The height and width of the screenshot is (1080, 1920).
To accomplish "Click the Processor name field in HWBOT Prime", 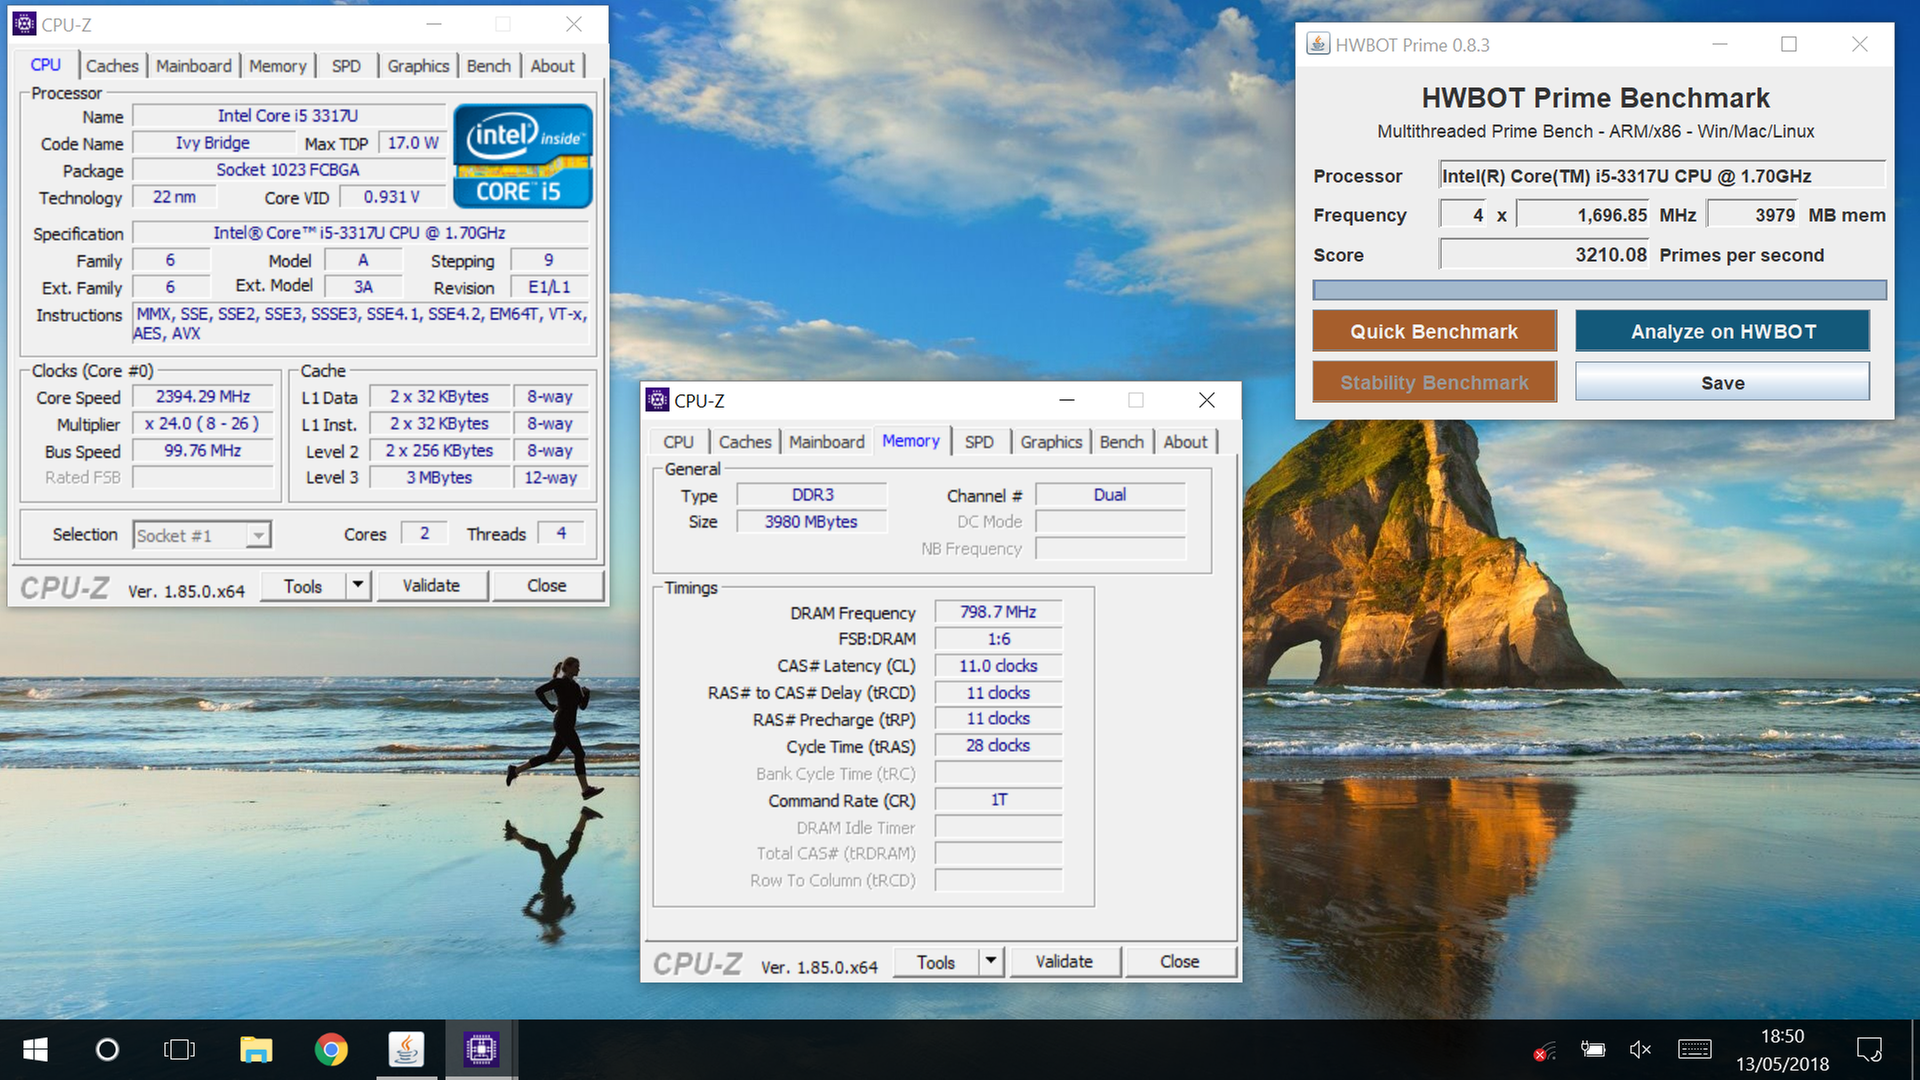I will coord(1662,175).
